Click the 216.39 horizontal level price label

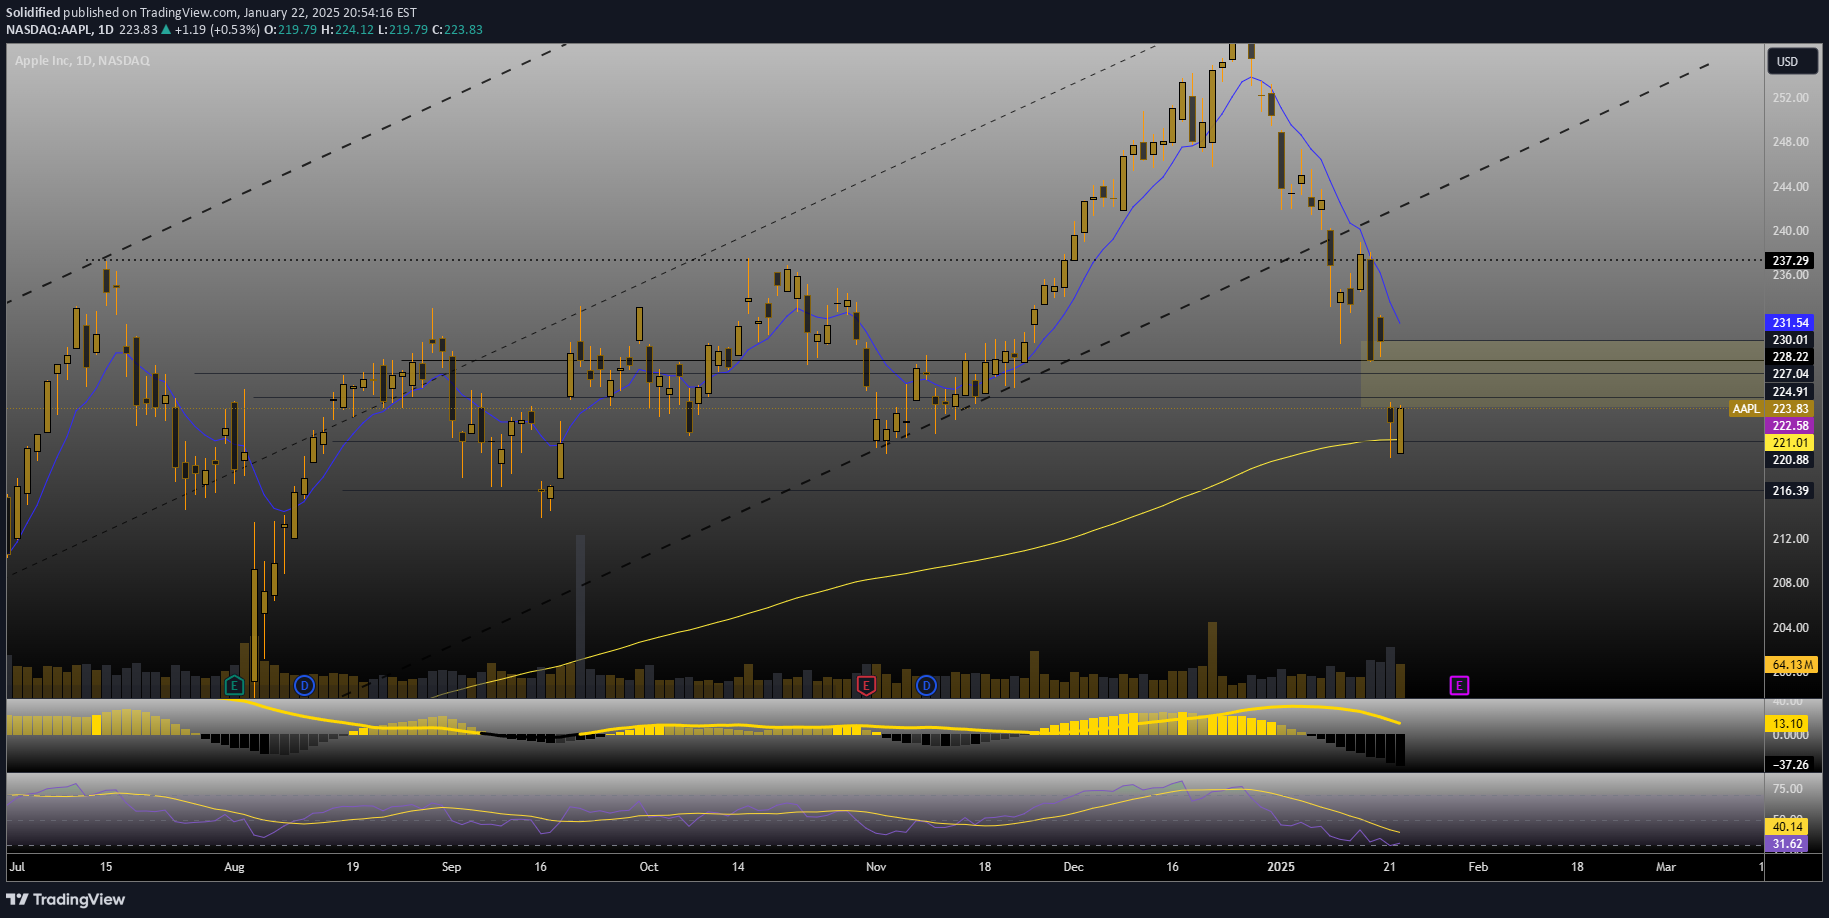1790,491
